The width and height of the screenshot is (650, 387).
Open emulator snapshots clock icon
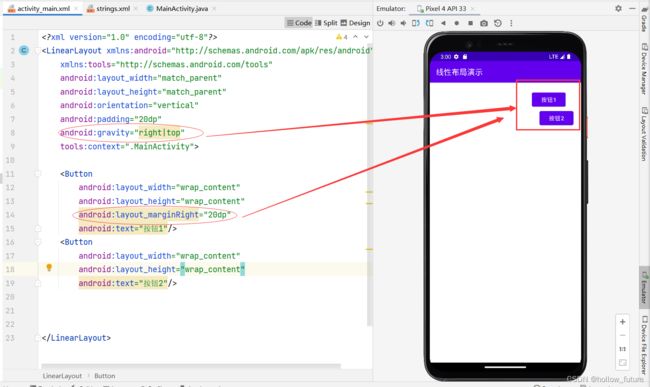point(498,23)
